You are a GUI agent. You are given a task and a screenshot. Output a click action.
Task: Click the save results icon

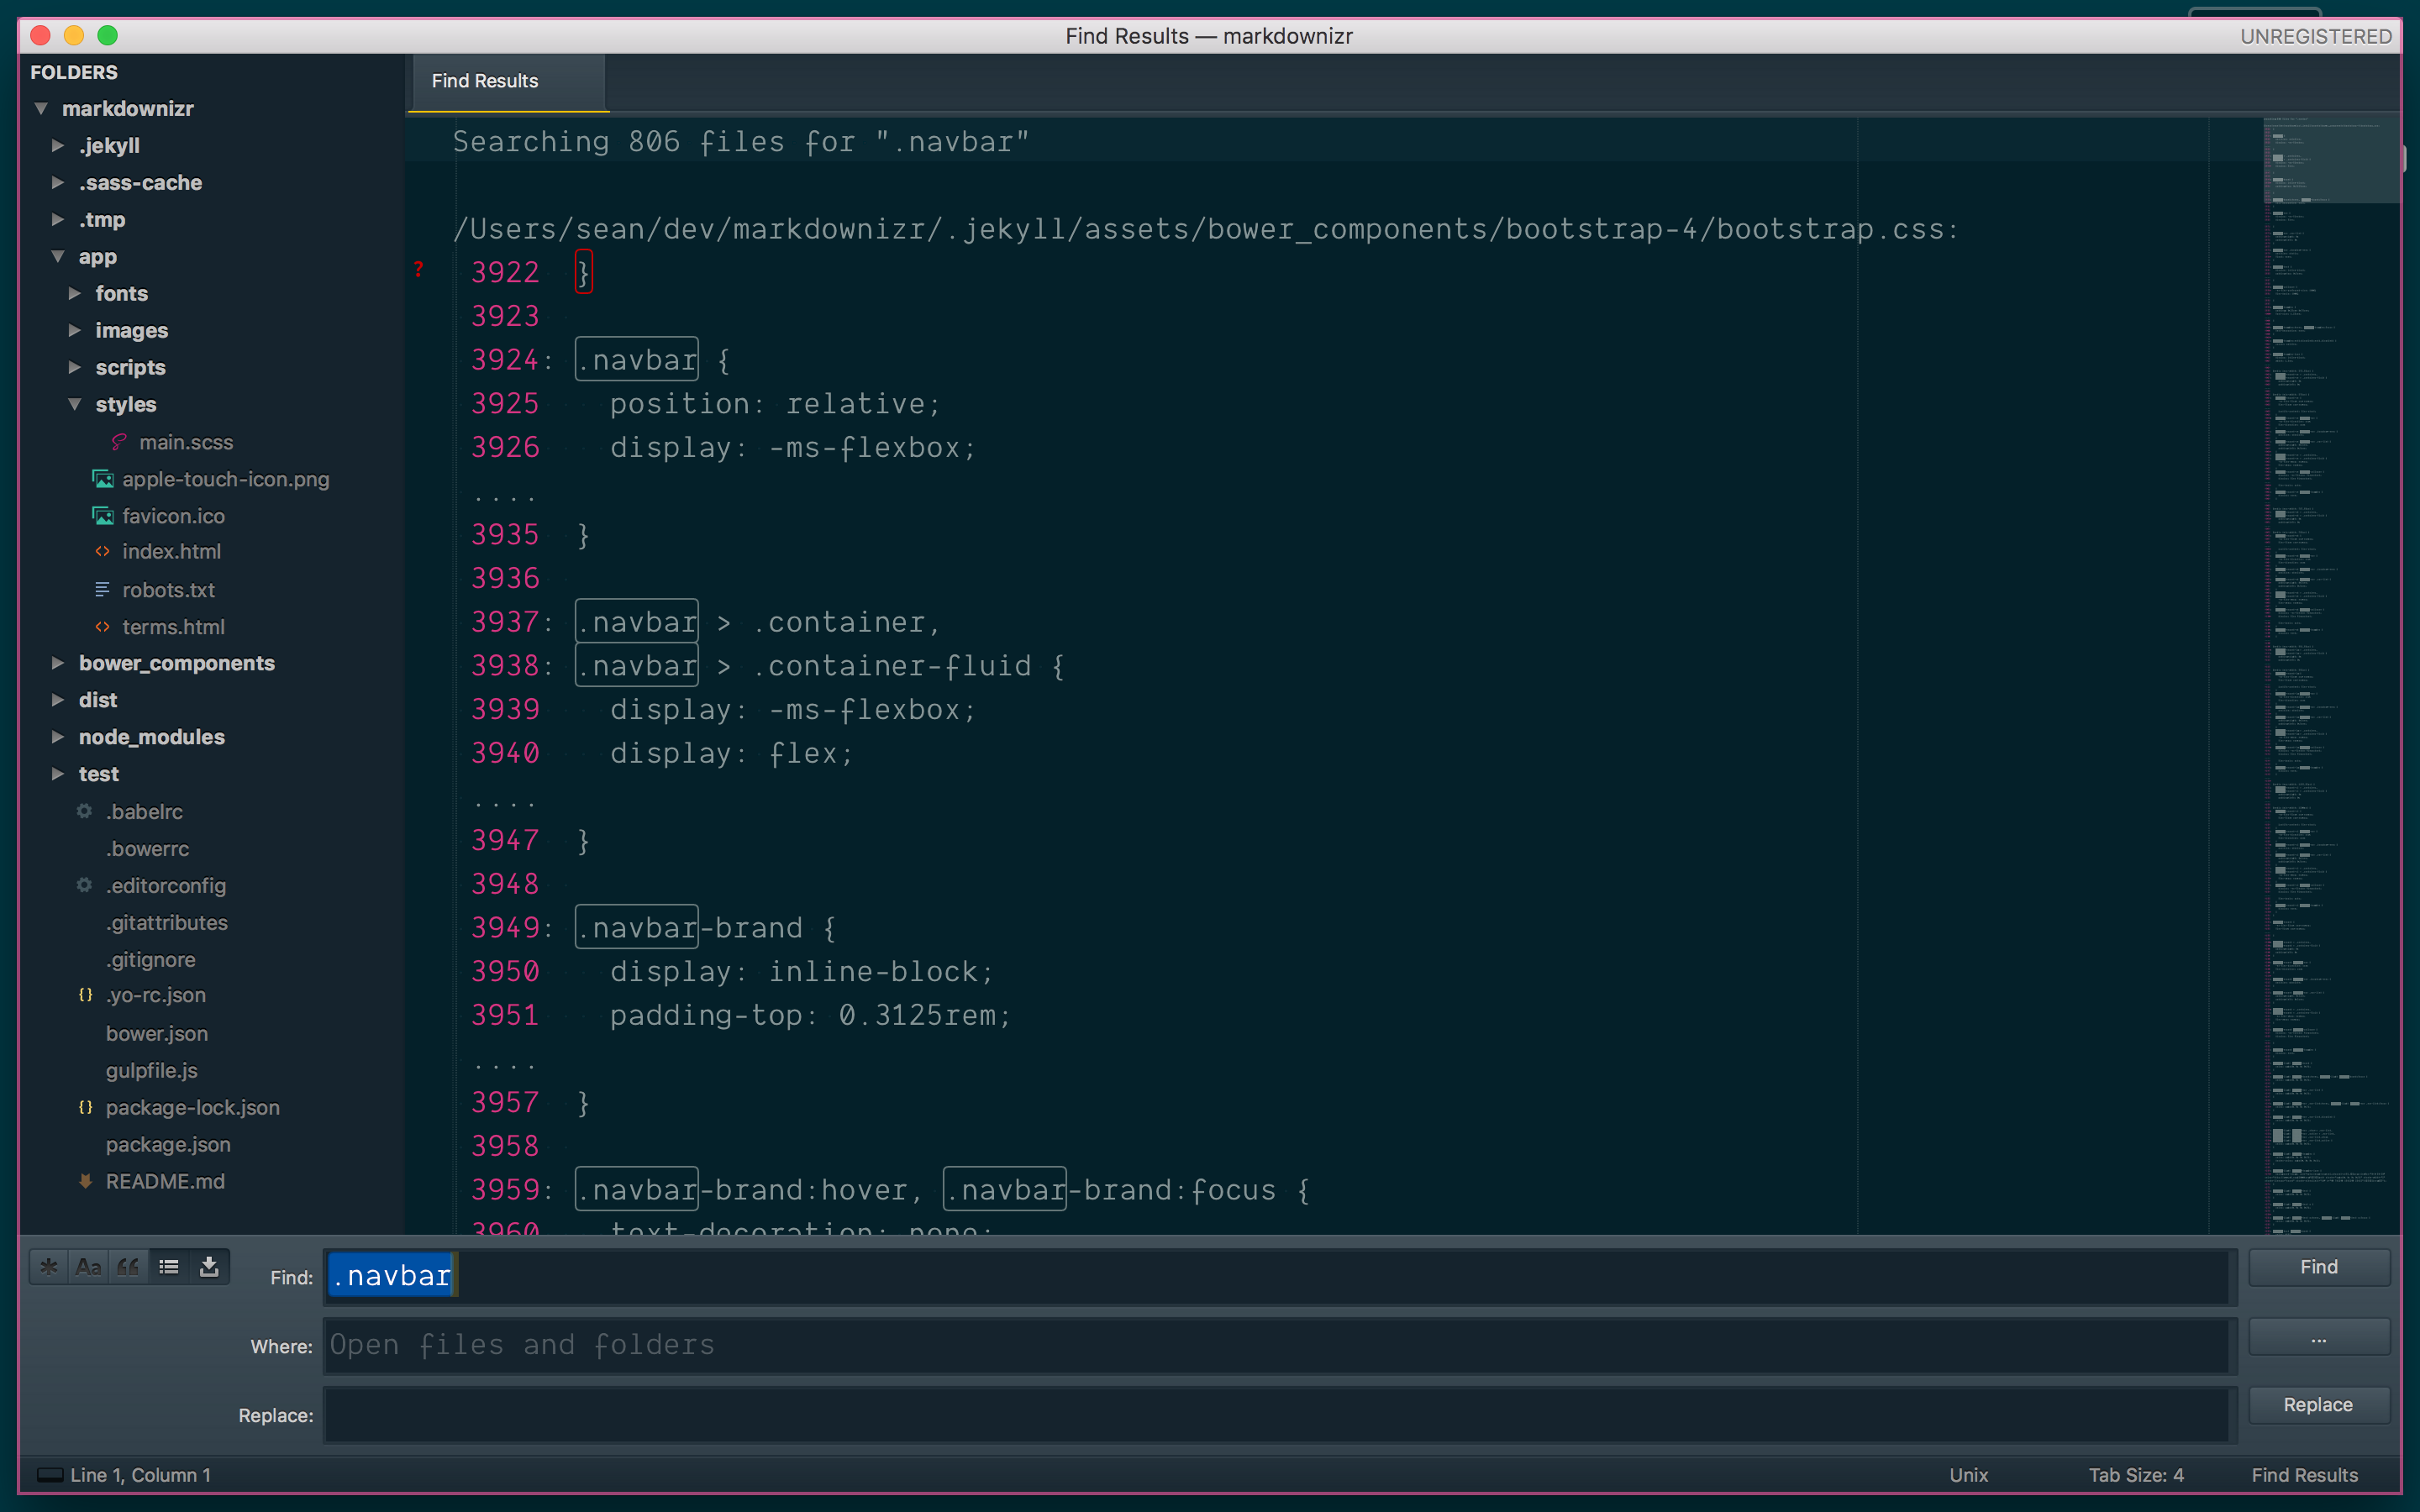point(208,1267)
